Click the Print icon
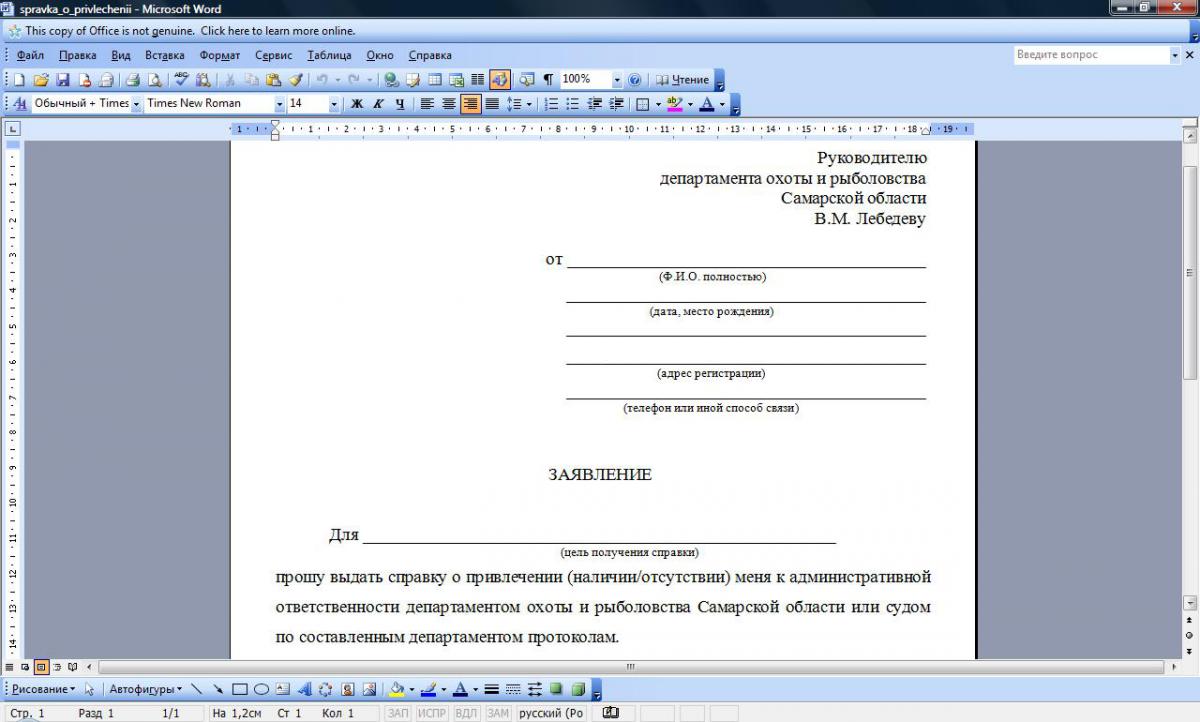Screen dimensions: 1200x722 [x=132, y=80]
